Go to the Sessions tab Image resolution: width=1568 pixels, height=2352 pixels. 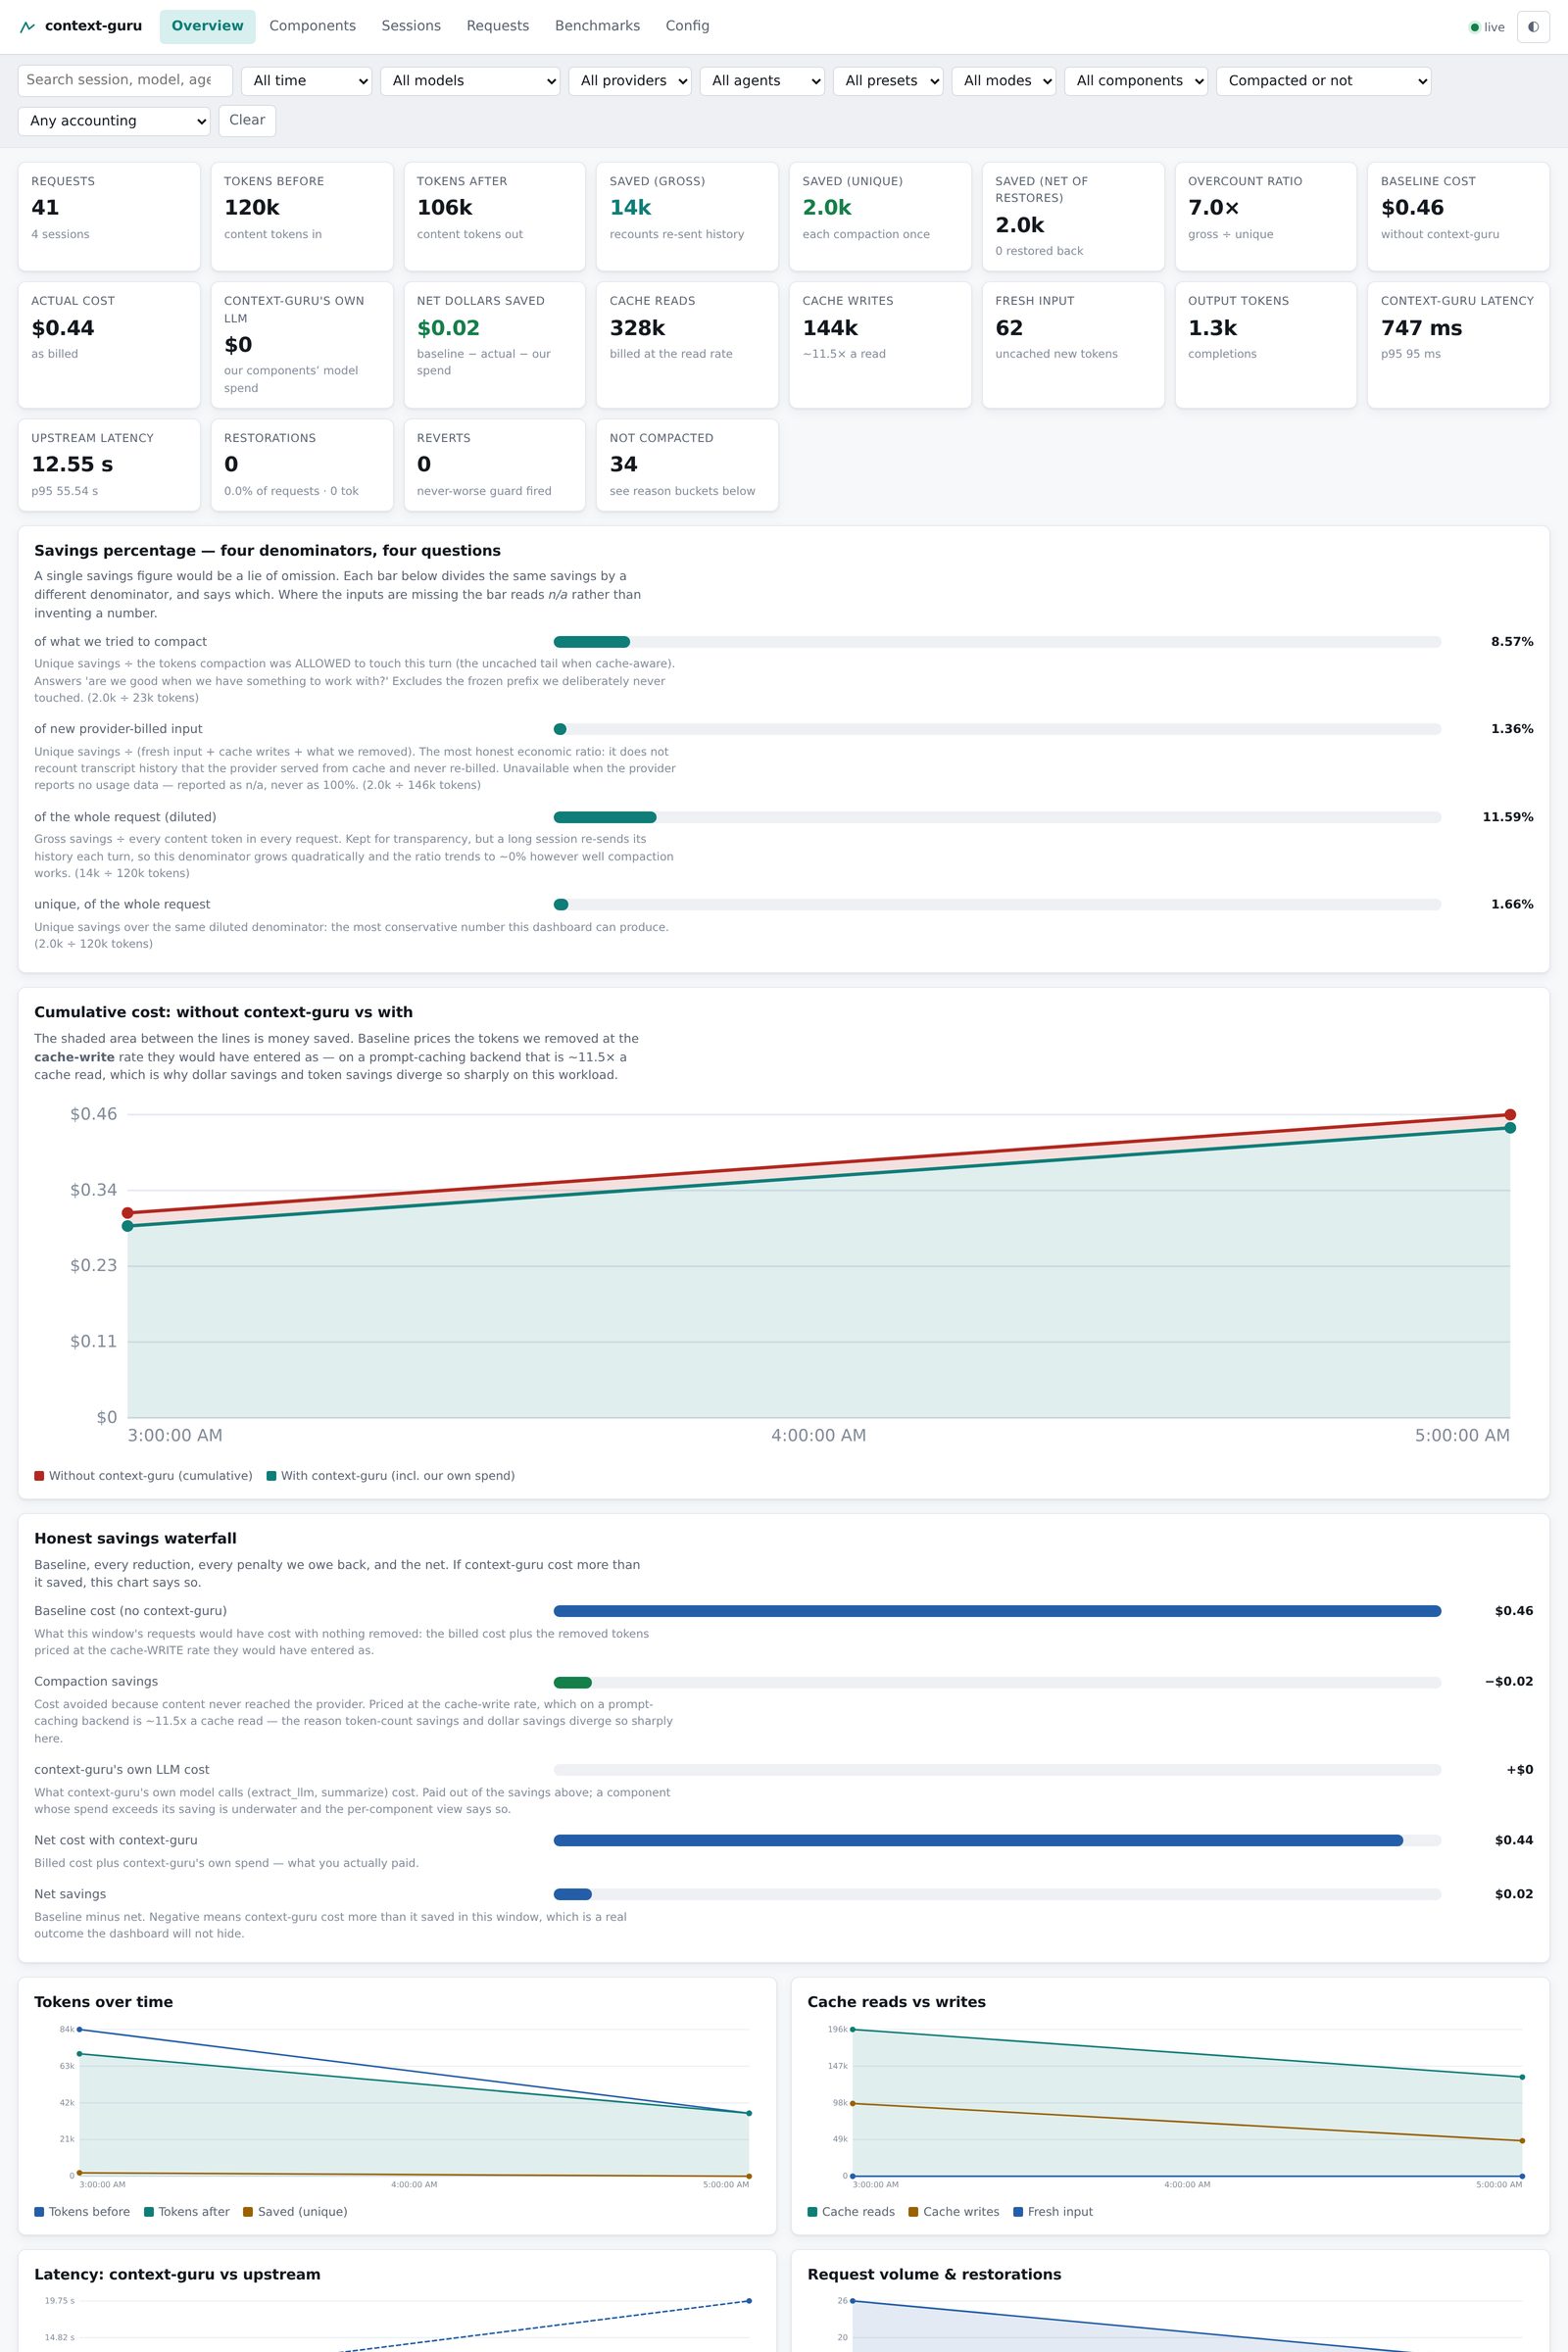click(x=411, y=26)
